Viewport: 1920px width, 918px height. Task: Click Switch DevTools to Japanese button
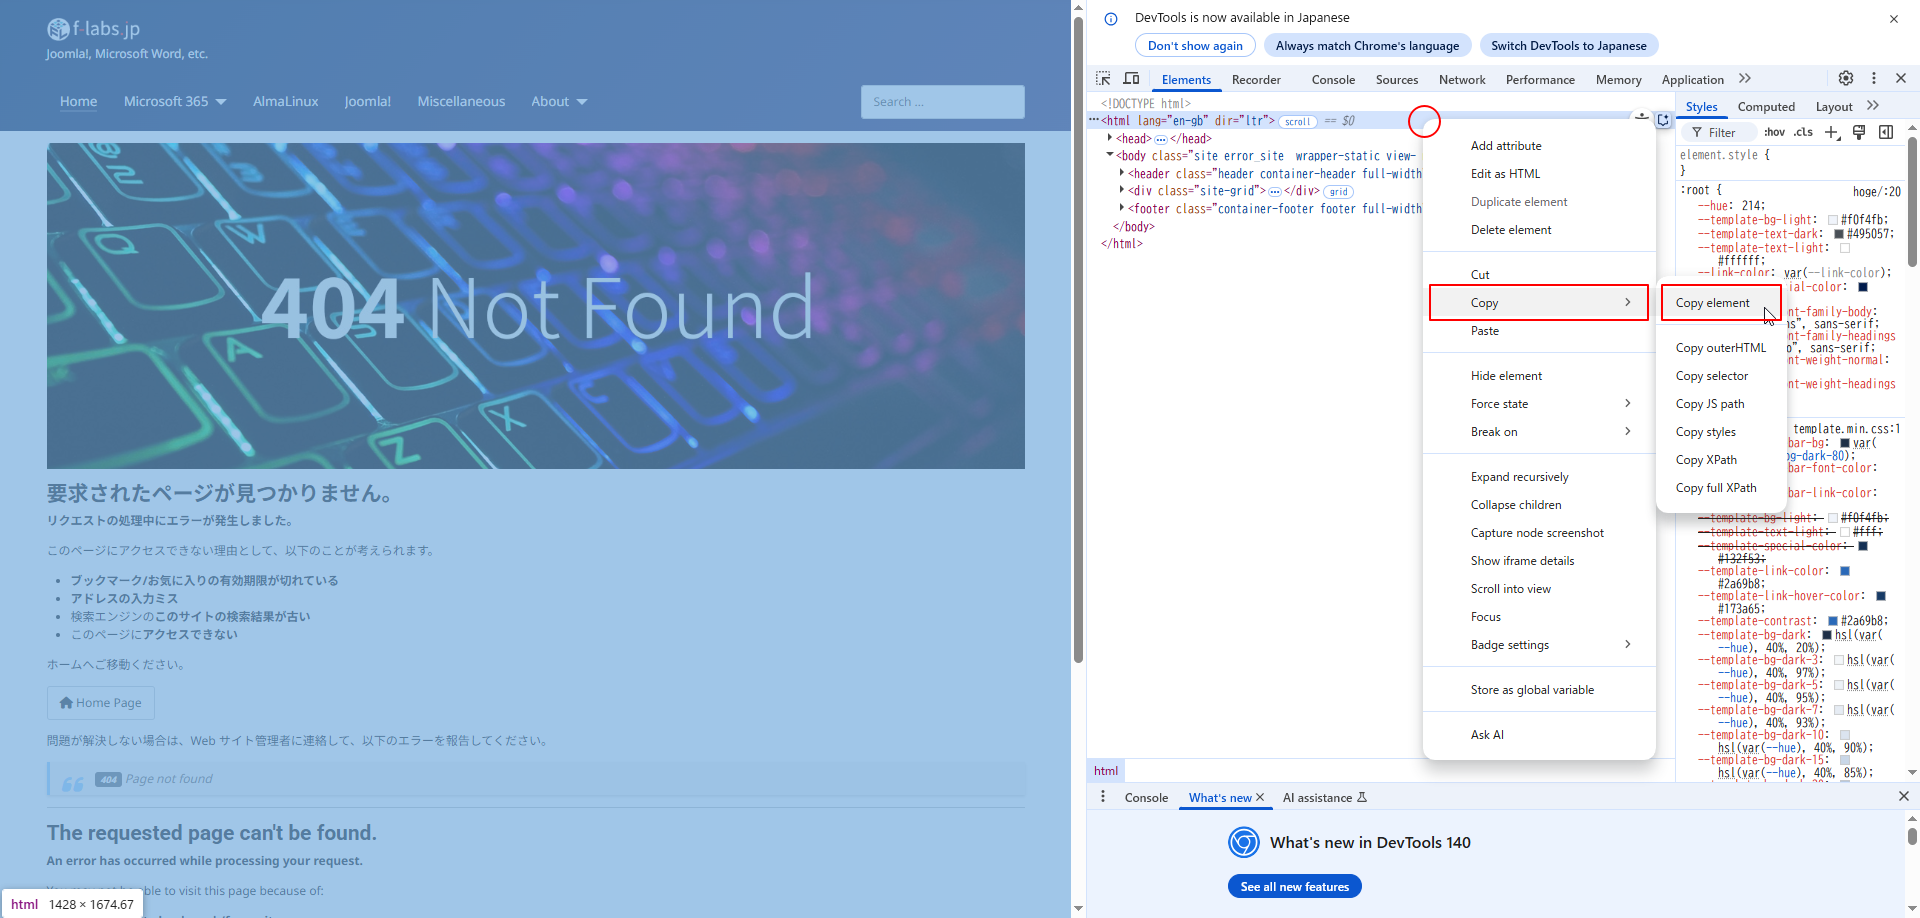1568,46
